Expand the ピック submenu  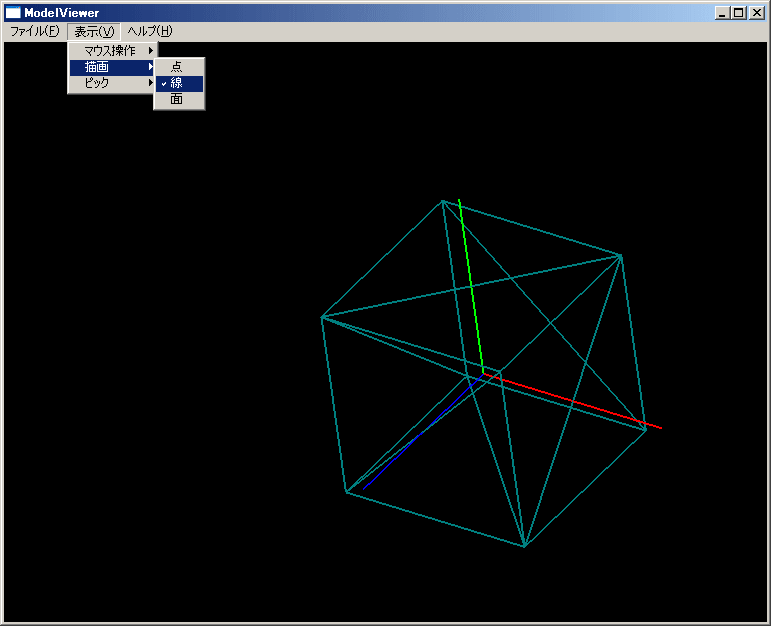113,83
